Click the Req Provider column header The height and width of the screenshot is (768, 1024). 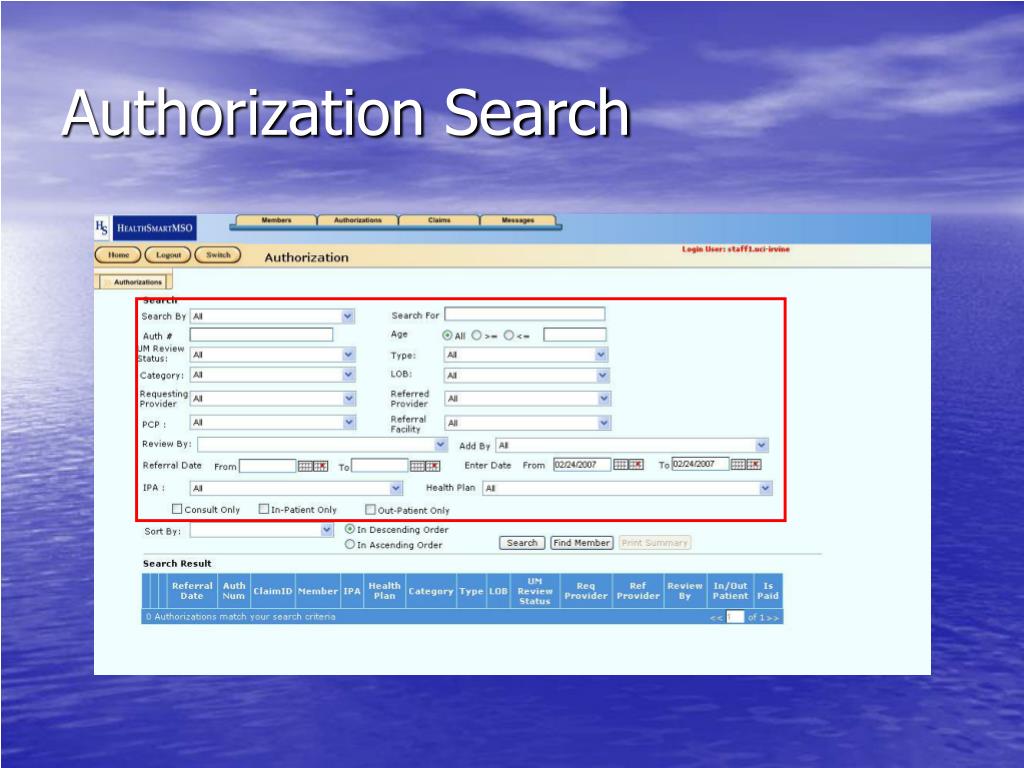point(586,591)
